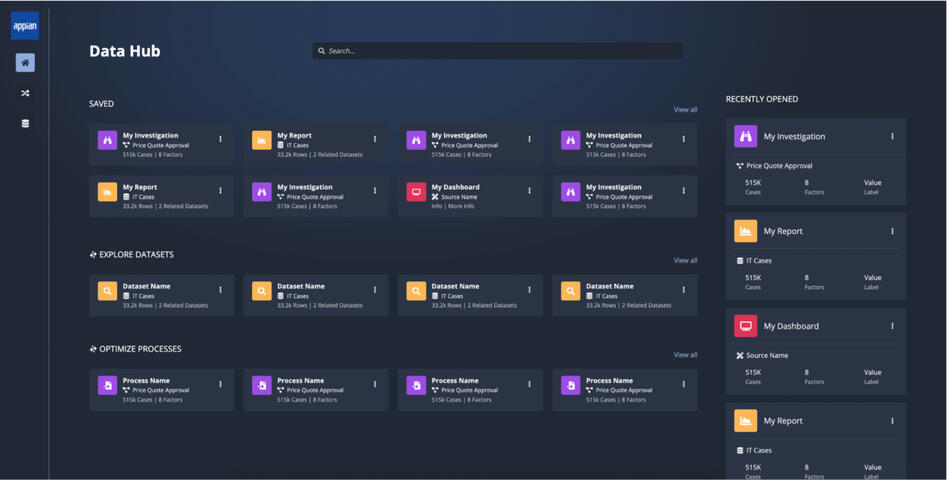
Task: Go to Home via the sidebar house icon
Action: click(x=25, y=62)
